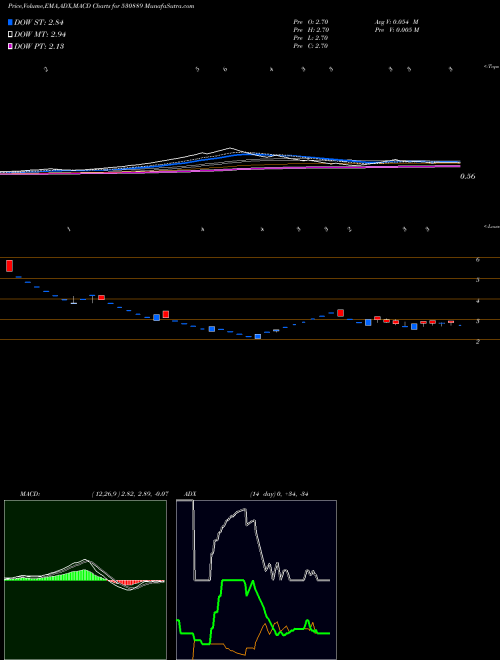Select the 'DOW PT: 2.13' legend label
This screenshot has height=660, width=500.
pyautogui.click(x=39, y=47)
